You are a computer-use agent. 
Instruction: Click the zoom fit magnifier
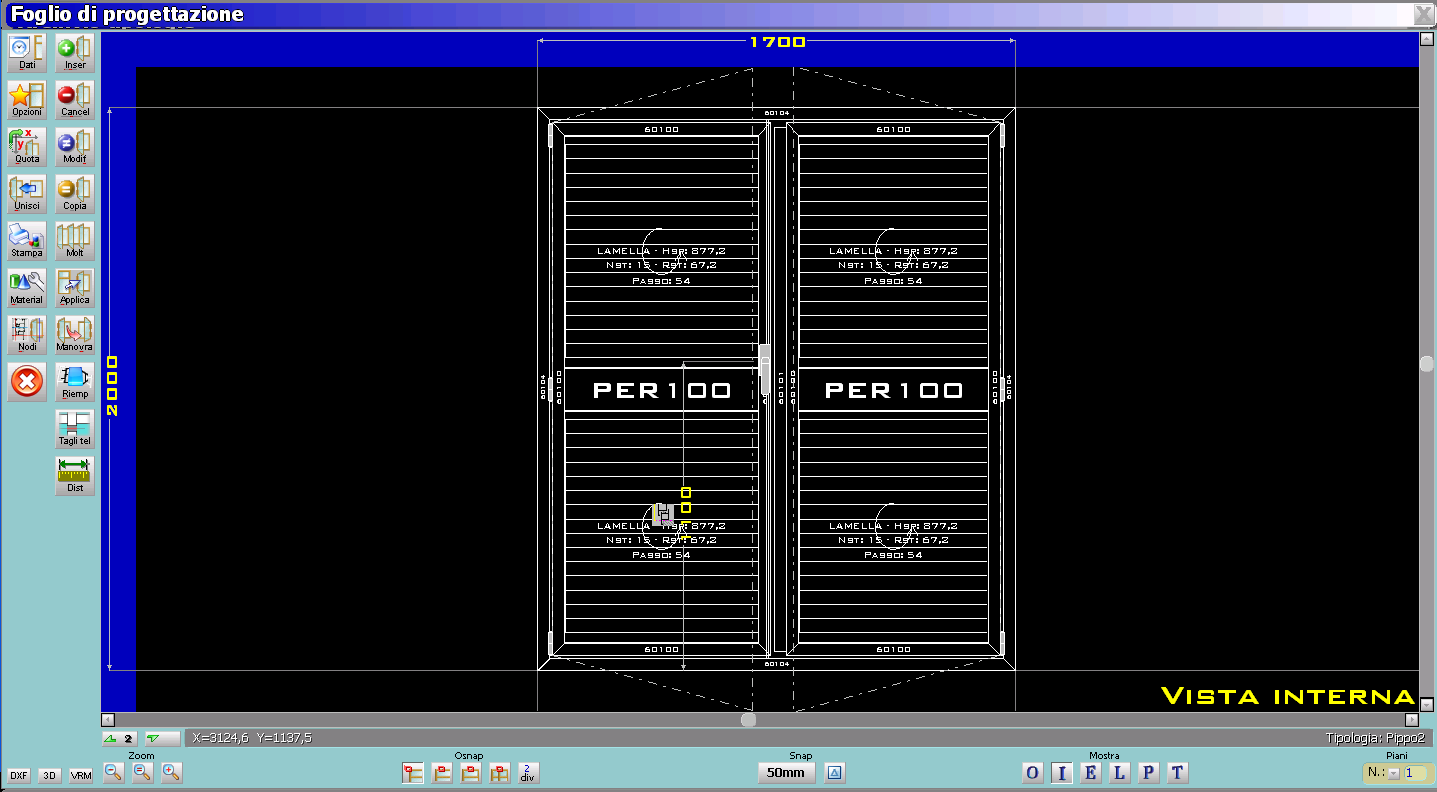(143, 772)
